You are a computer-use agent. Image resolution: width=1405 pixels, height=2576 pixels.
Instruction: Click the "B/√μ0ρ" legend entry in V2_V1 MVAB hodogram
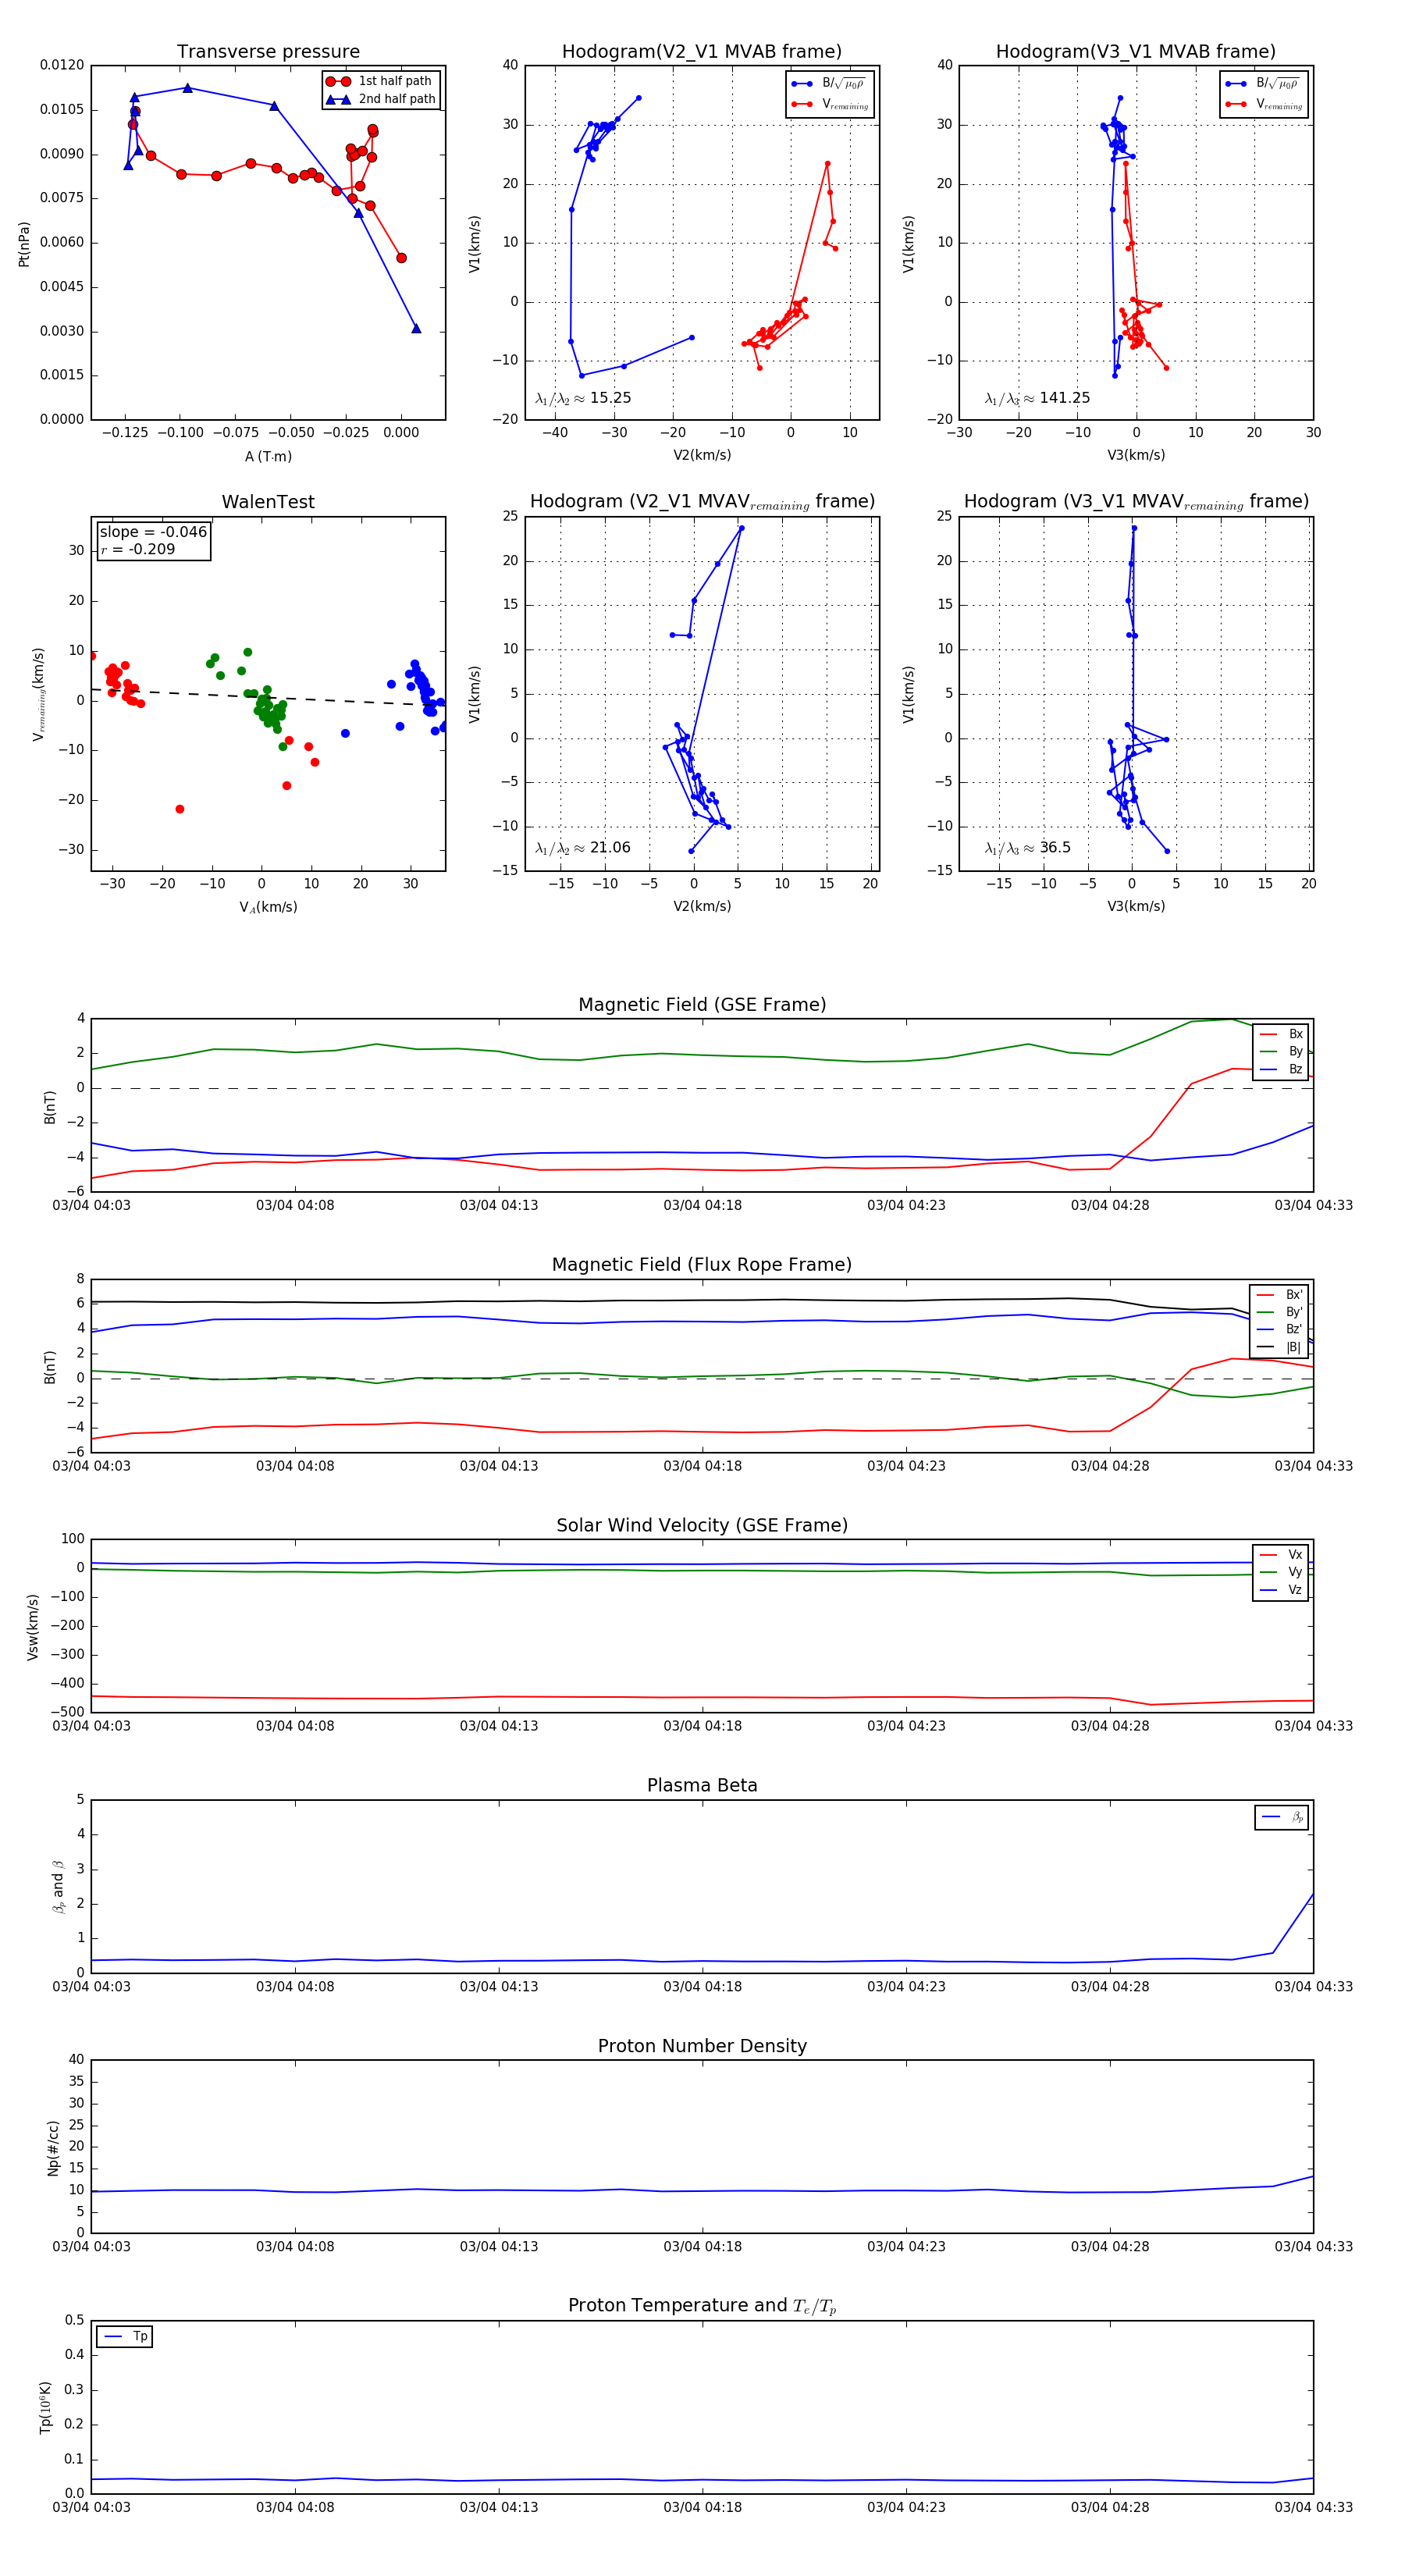click(x=829, y=84)
